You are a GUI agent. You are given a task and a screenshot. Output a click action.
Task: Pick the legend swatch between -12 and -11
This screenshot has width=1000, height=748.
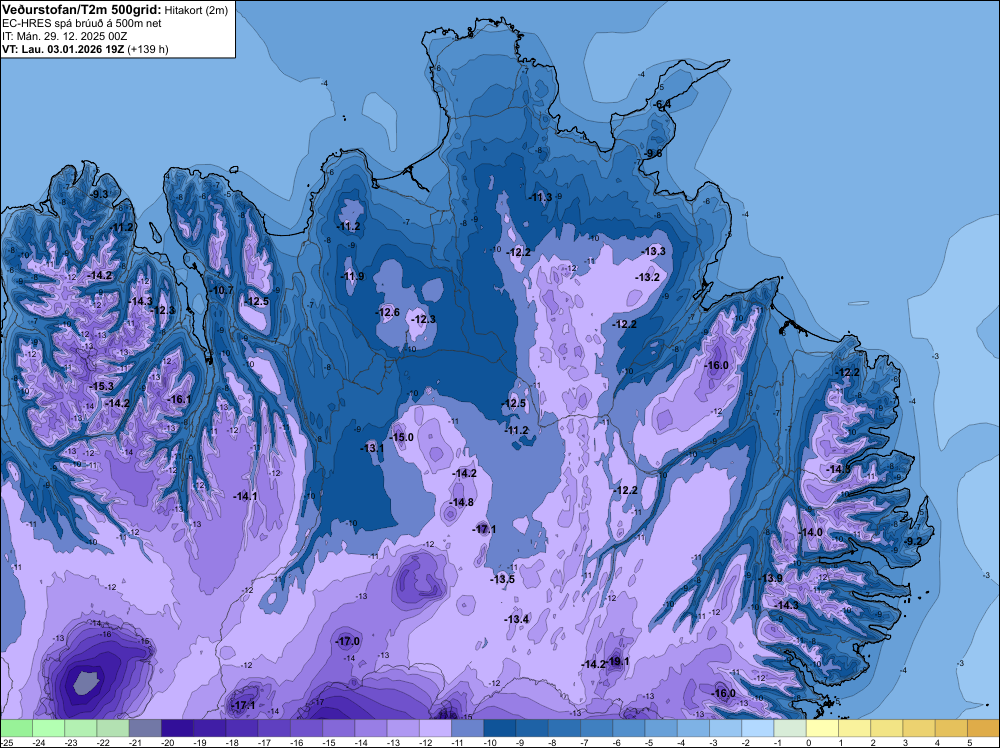435,728
